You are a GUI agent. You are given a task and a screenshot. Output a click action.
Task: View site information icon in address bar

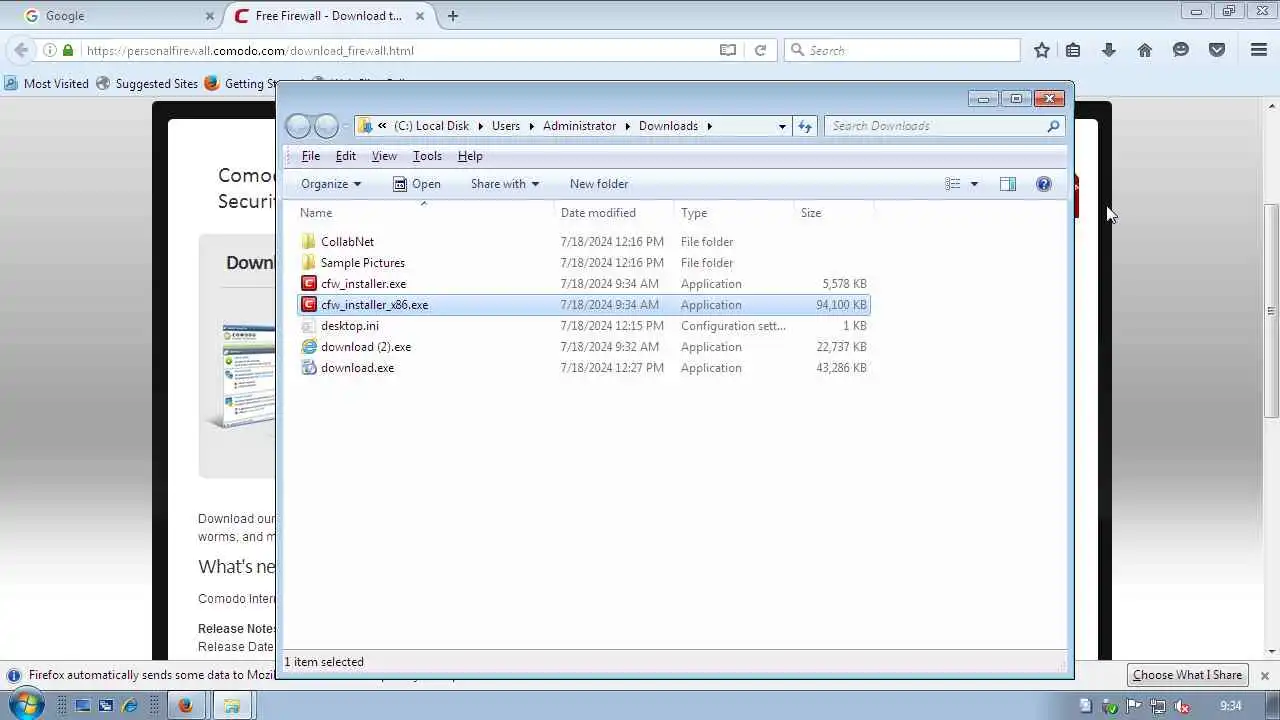click(x=49, y=50)
